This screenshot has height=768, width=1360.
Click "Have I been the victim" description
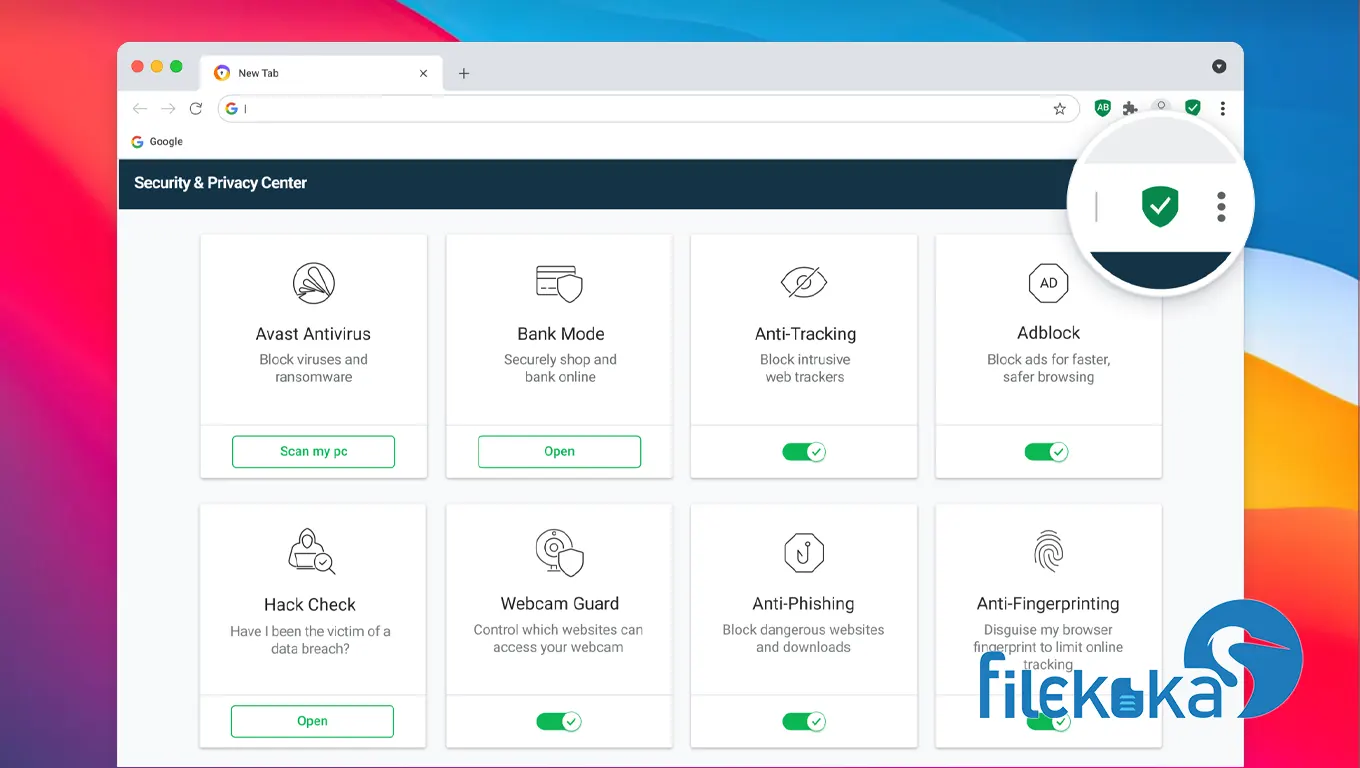point(310,640)
